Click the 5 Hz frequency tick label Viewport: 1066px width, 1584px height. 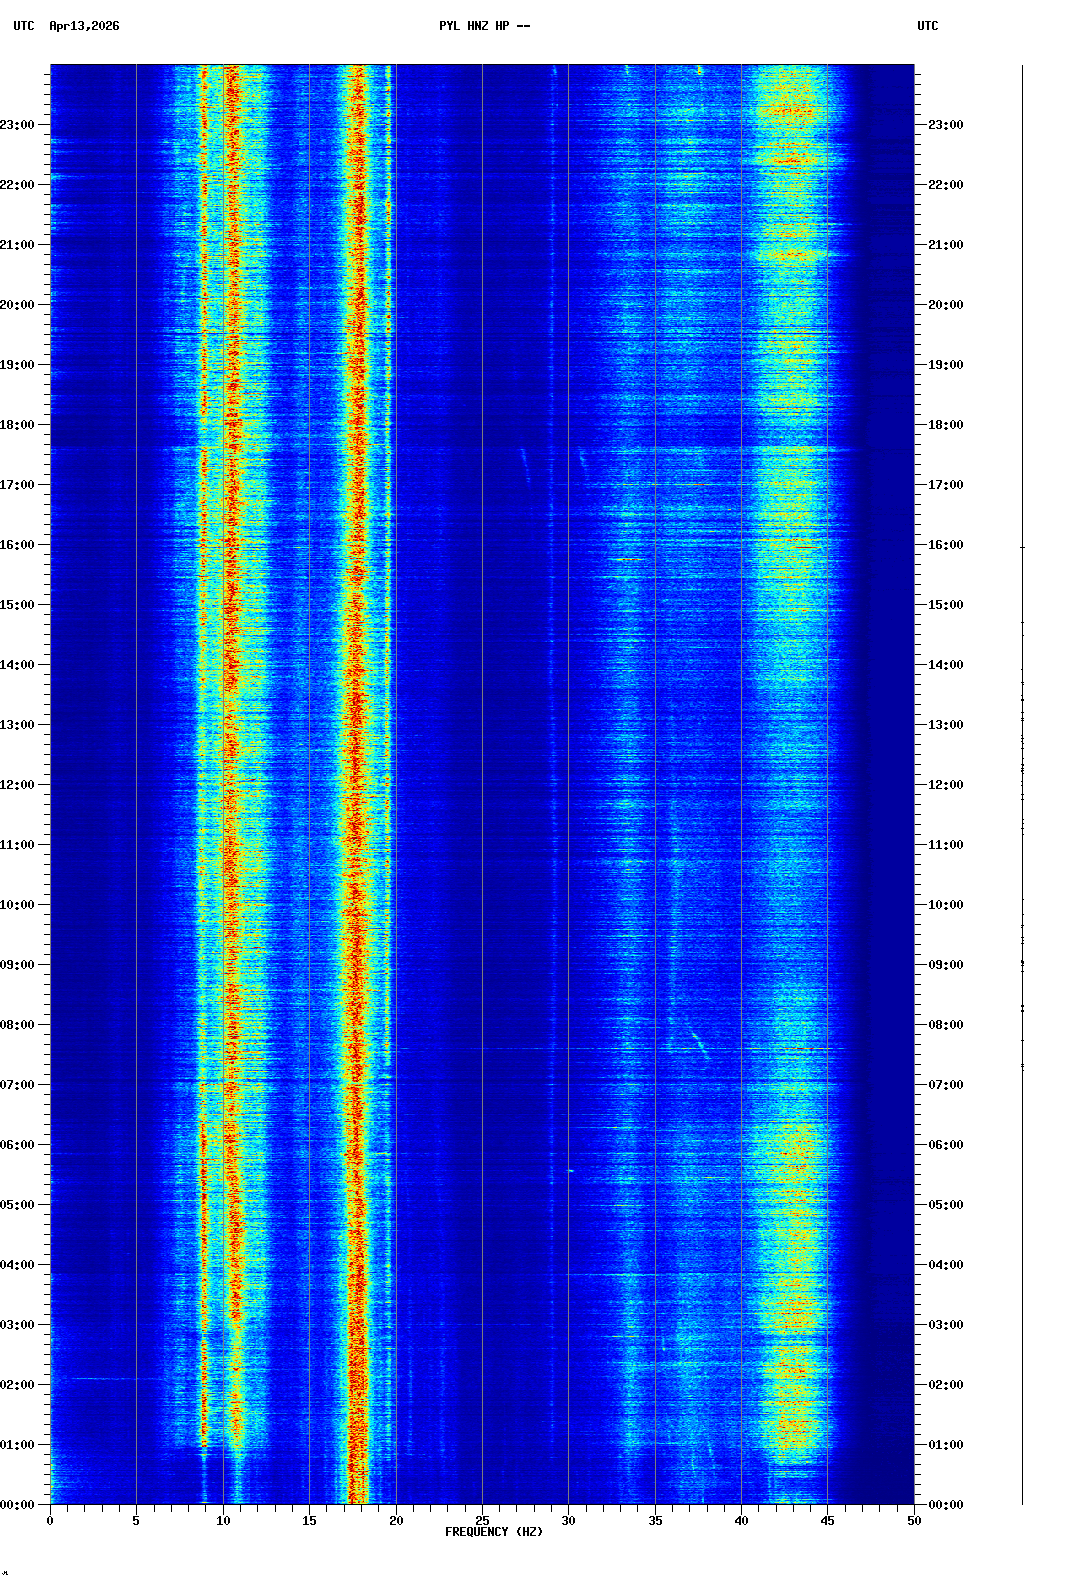(136, 1521)
